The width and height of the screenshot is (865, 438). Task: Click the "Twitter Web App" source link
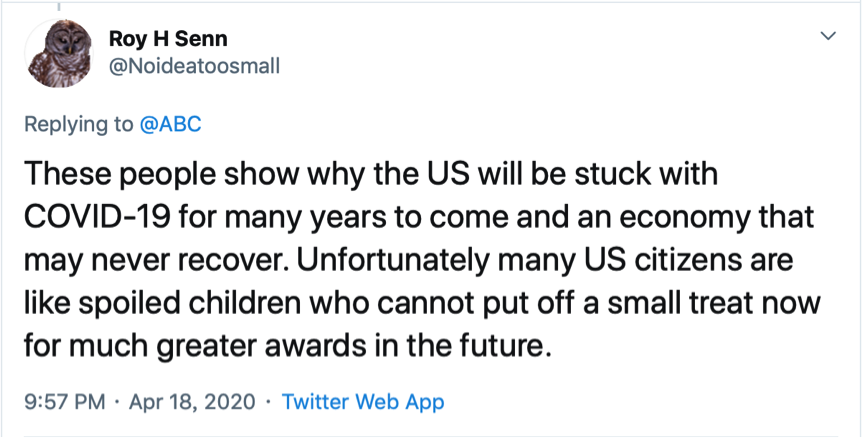click(363, 402)
